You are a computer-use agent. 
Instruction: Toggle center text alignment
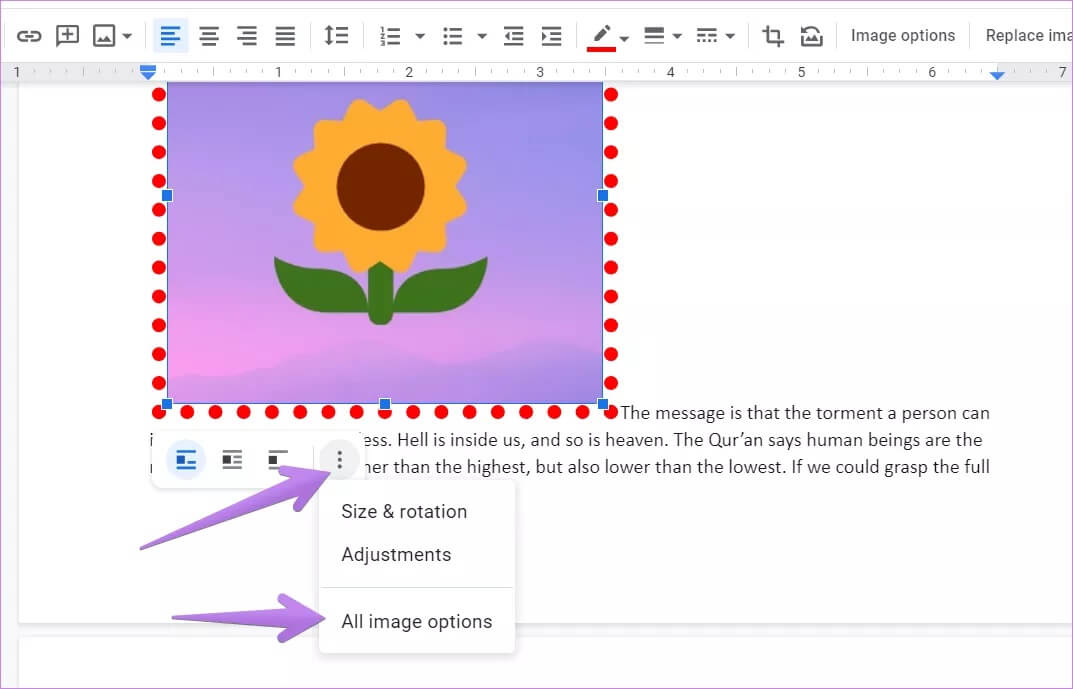coord(208,36)
